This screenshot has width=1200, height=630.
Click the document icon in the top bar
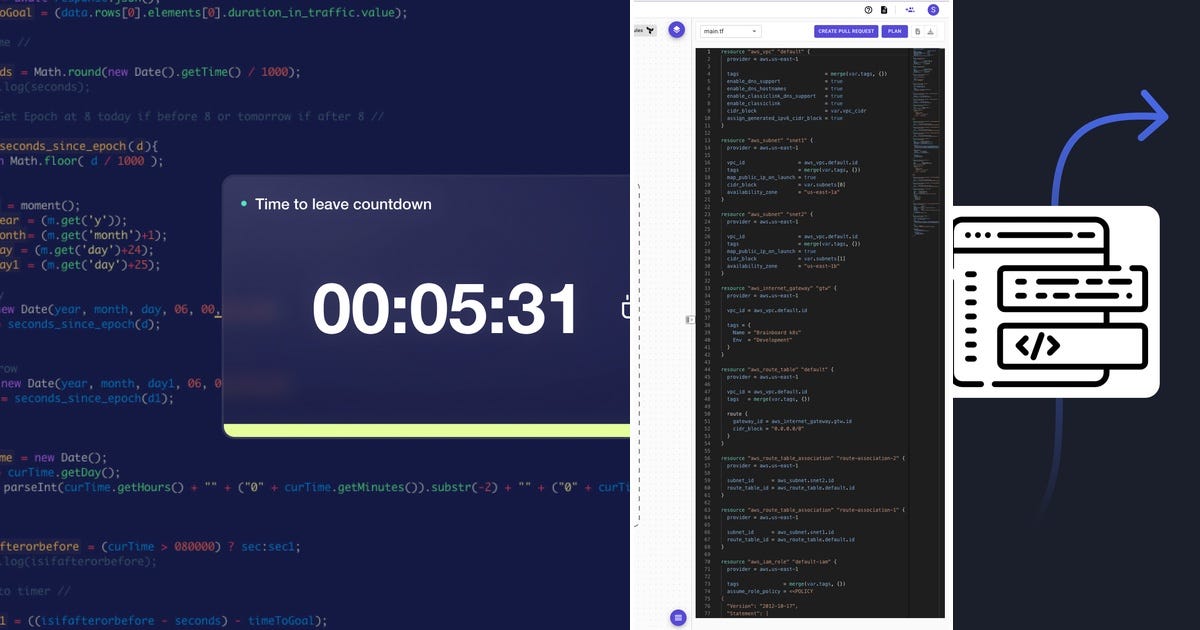(x=884, y=9)
